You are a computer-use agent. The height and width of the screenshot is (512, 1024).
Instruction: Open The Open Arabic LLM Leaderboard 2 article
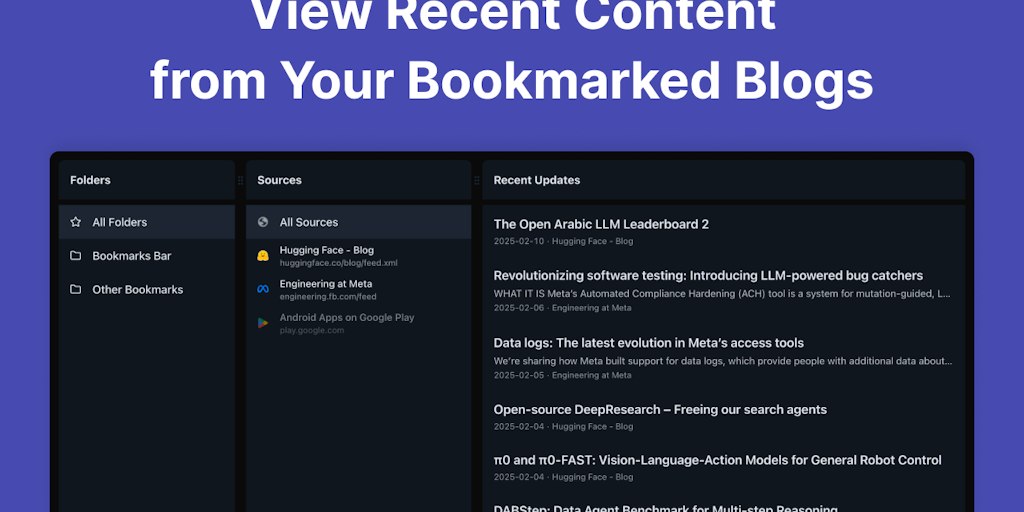601,224
